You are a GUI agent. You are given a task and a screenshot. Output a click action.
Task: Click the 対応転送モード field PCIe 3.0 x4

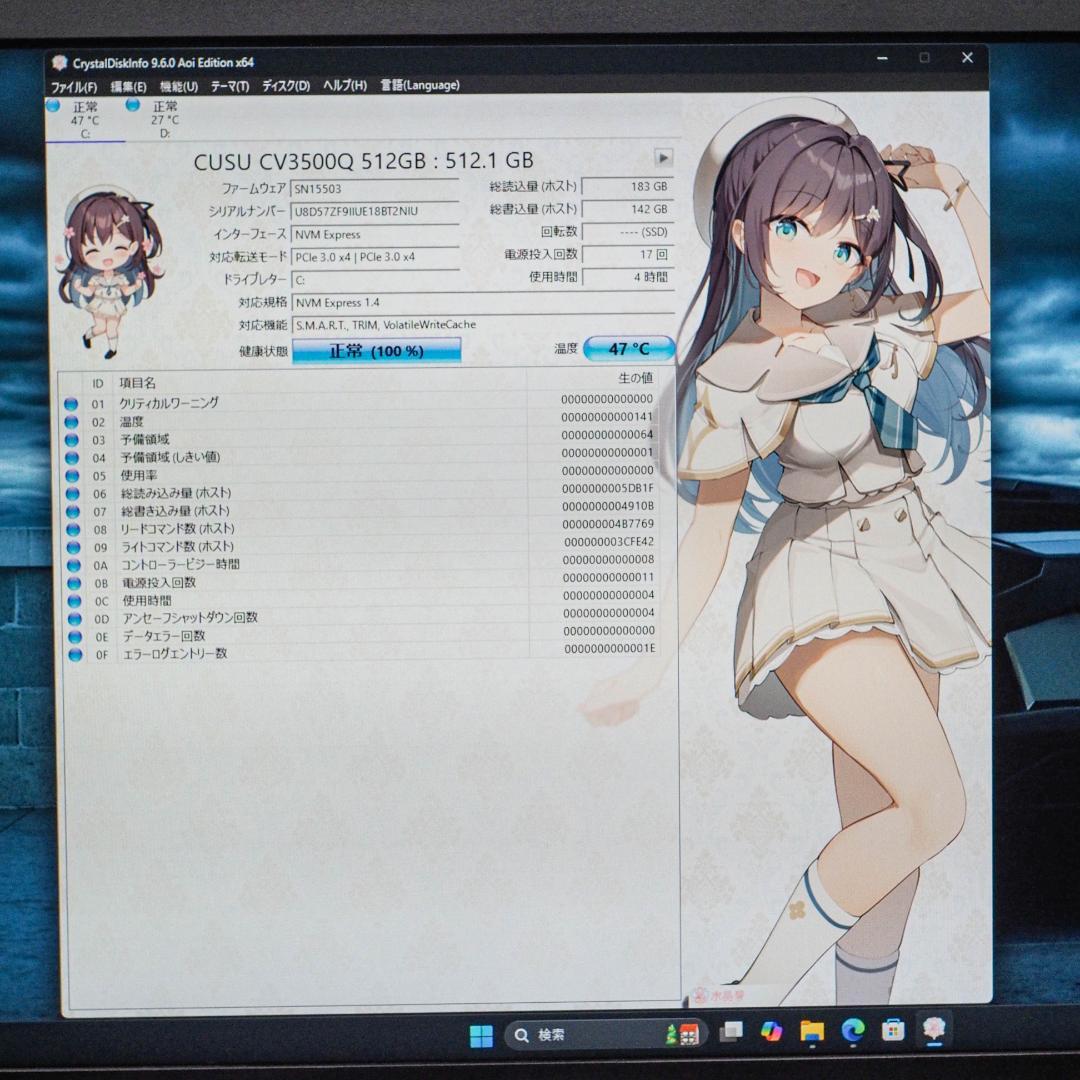375,257
